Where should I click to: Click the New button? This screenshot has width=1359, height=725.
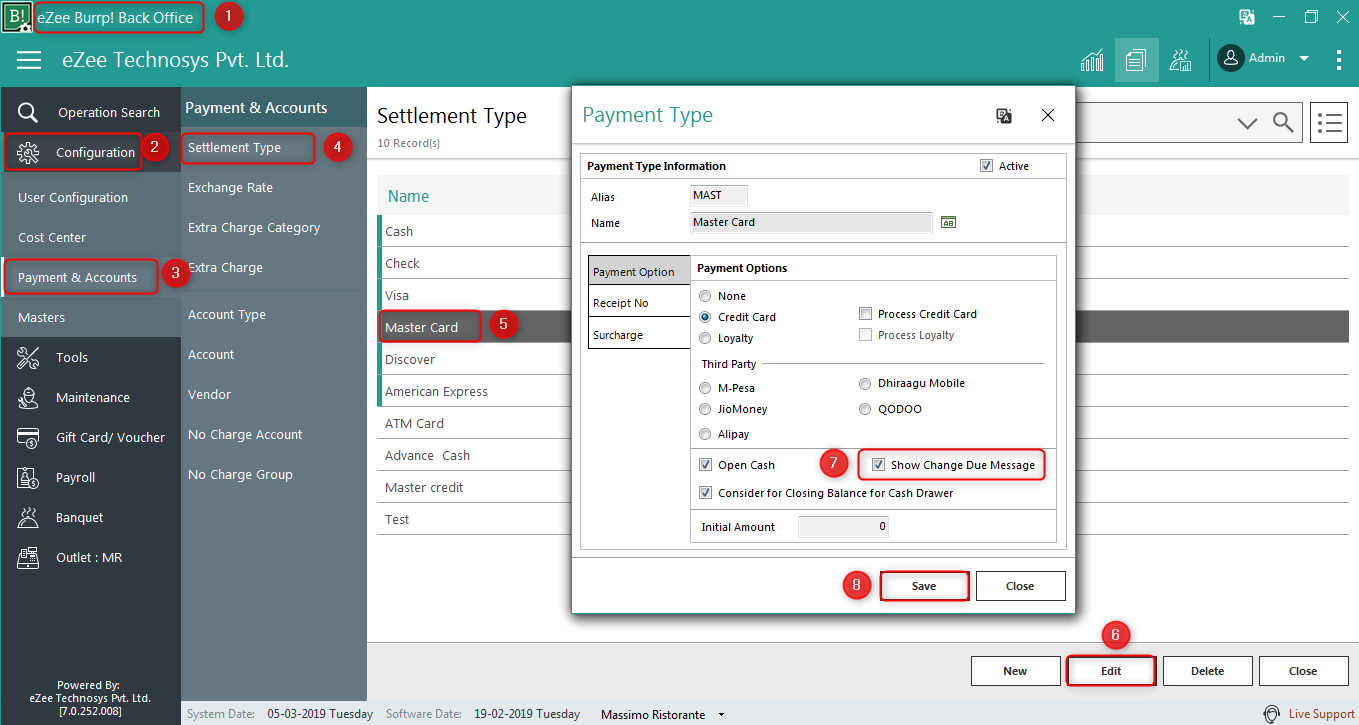[1015, 671]
